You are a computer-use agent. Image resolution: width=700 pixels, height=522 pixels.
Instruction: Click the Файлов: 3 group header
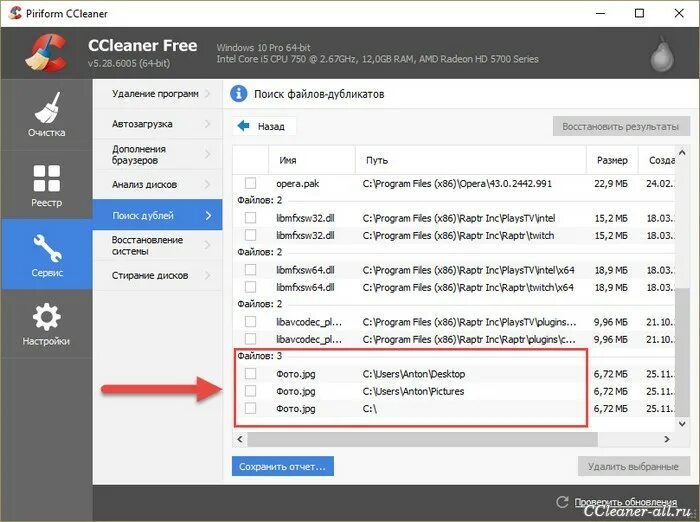(260, 356)
